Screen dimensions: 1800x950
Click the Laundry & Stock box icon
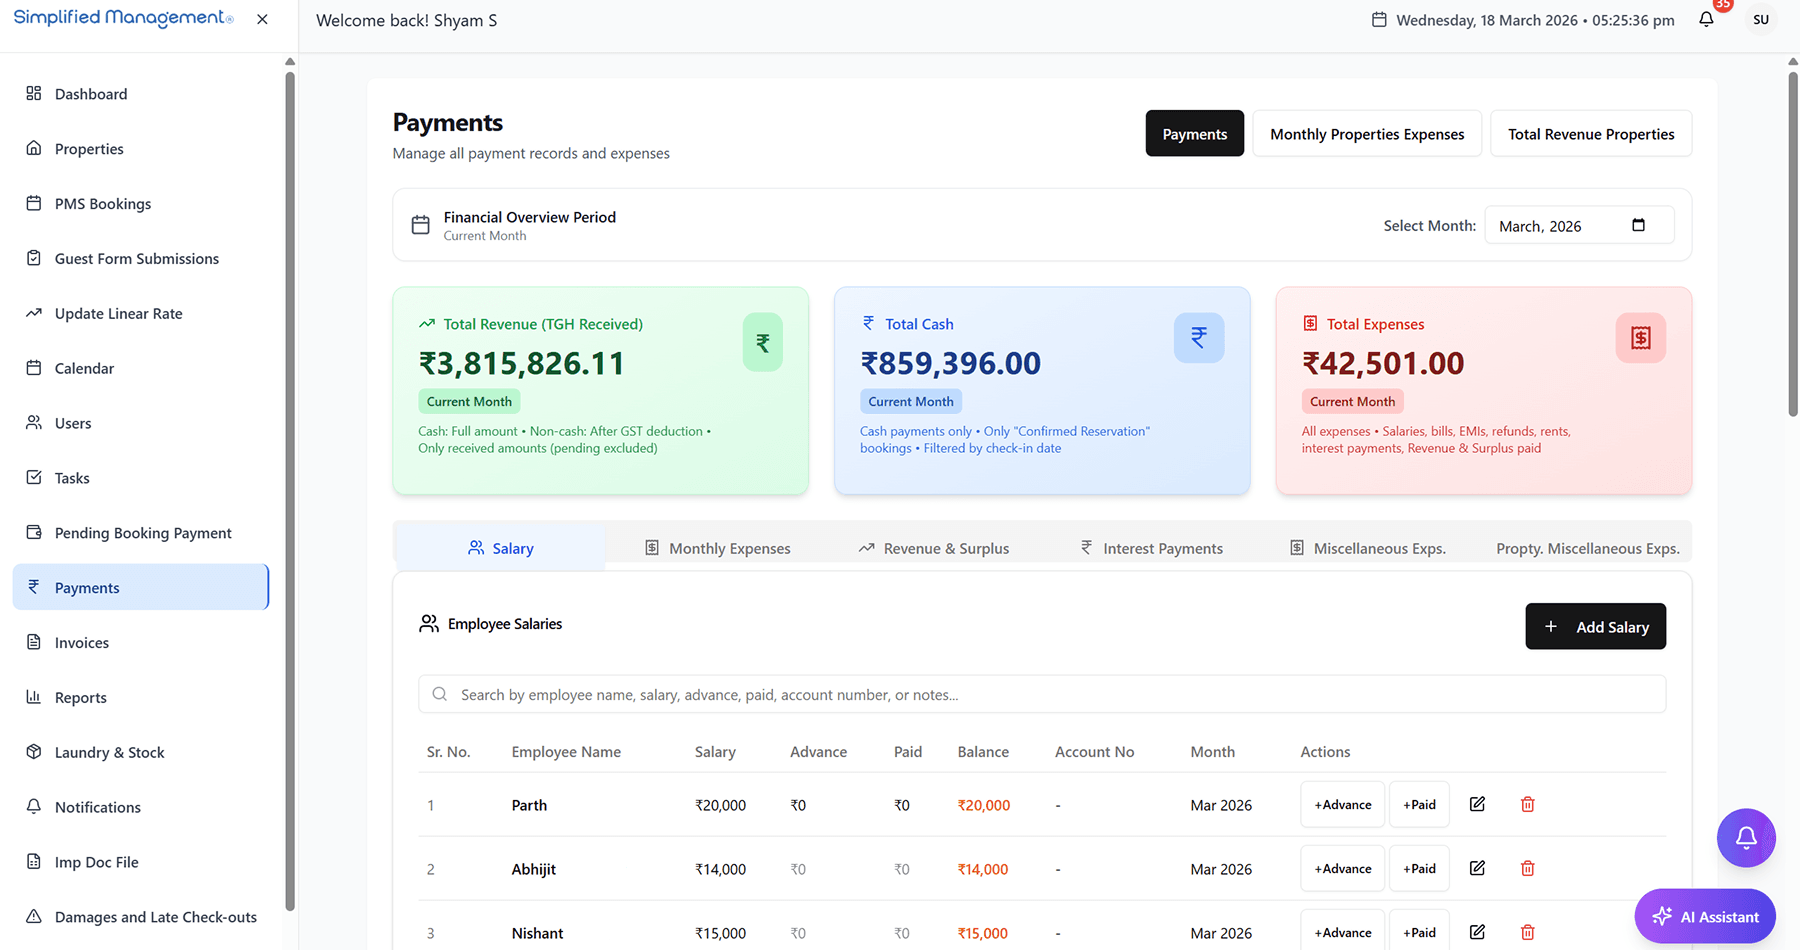pyautogui.click(x=34, y=752)
